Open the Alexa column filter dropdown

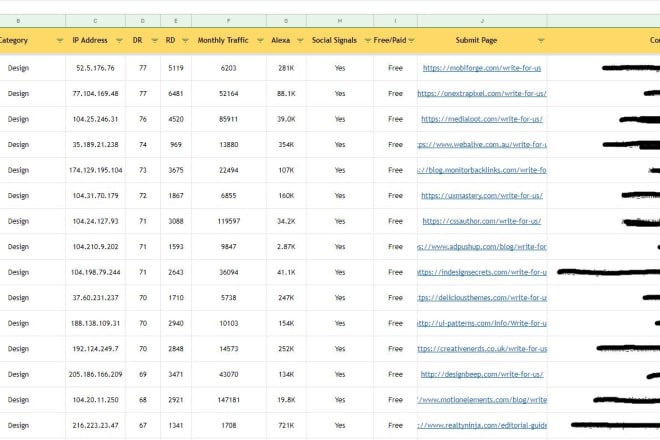[300, 40]
